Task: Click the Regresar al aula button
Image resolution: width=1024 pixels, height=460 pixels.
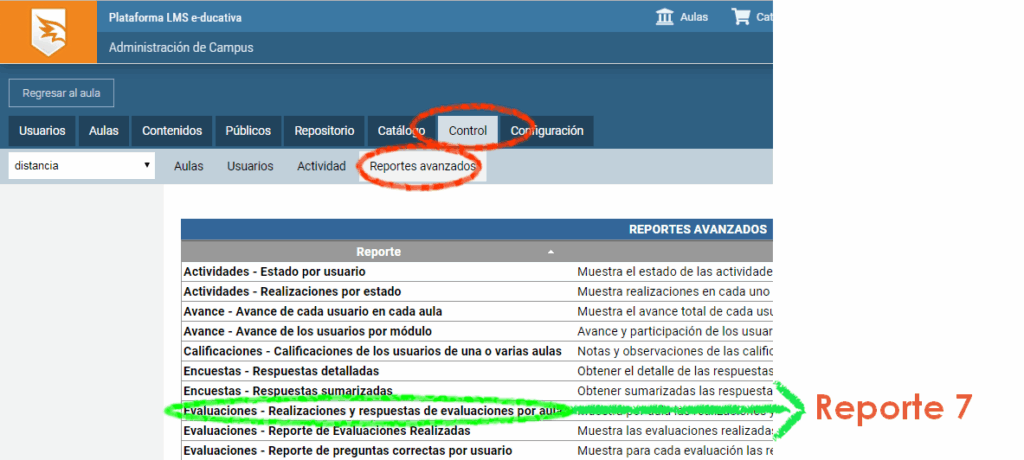Action: coord(61,93)
